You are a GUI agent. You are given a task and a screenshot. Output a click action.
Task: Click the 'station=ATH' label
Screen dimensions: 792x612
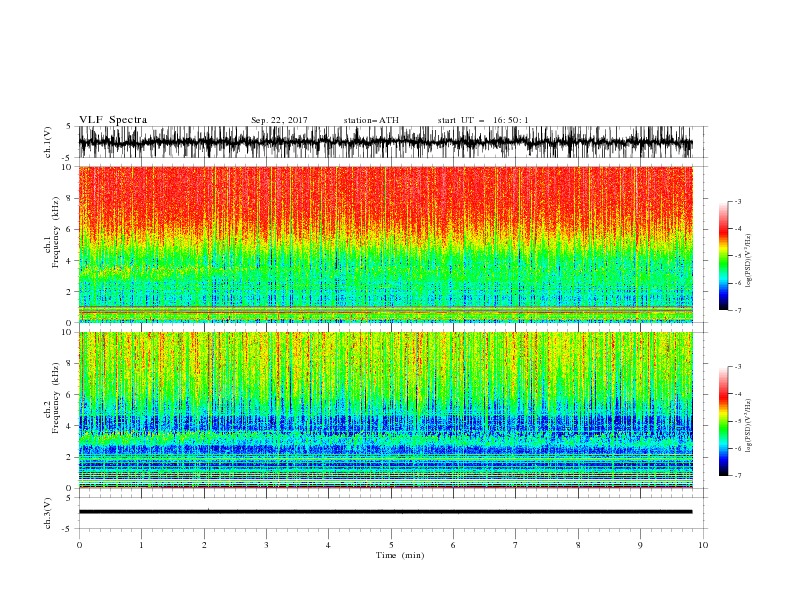pyautogui.click(x=371, y=120)
